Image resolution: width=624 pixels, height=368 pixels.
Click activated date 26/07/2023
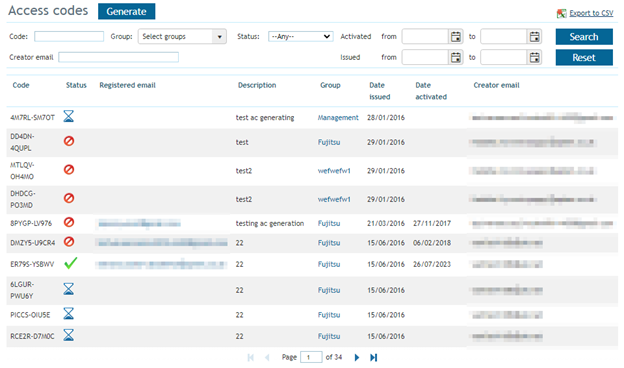(432, 264)
